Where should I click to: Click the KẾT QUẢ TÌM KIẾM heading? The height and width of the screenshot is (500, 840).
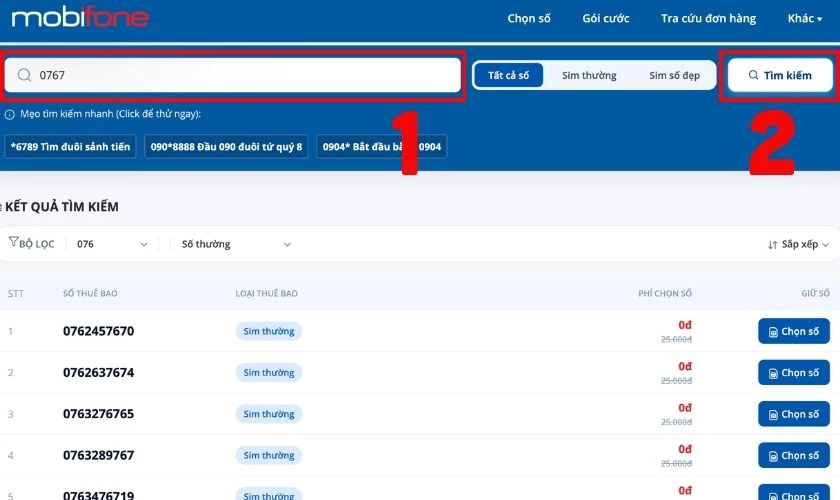pyautogui.click(x=62, y=207)
